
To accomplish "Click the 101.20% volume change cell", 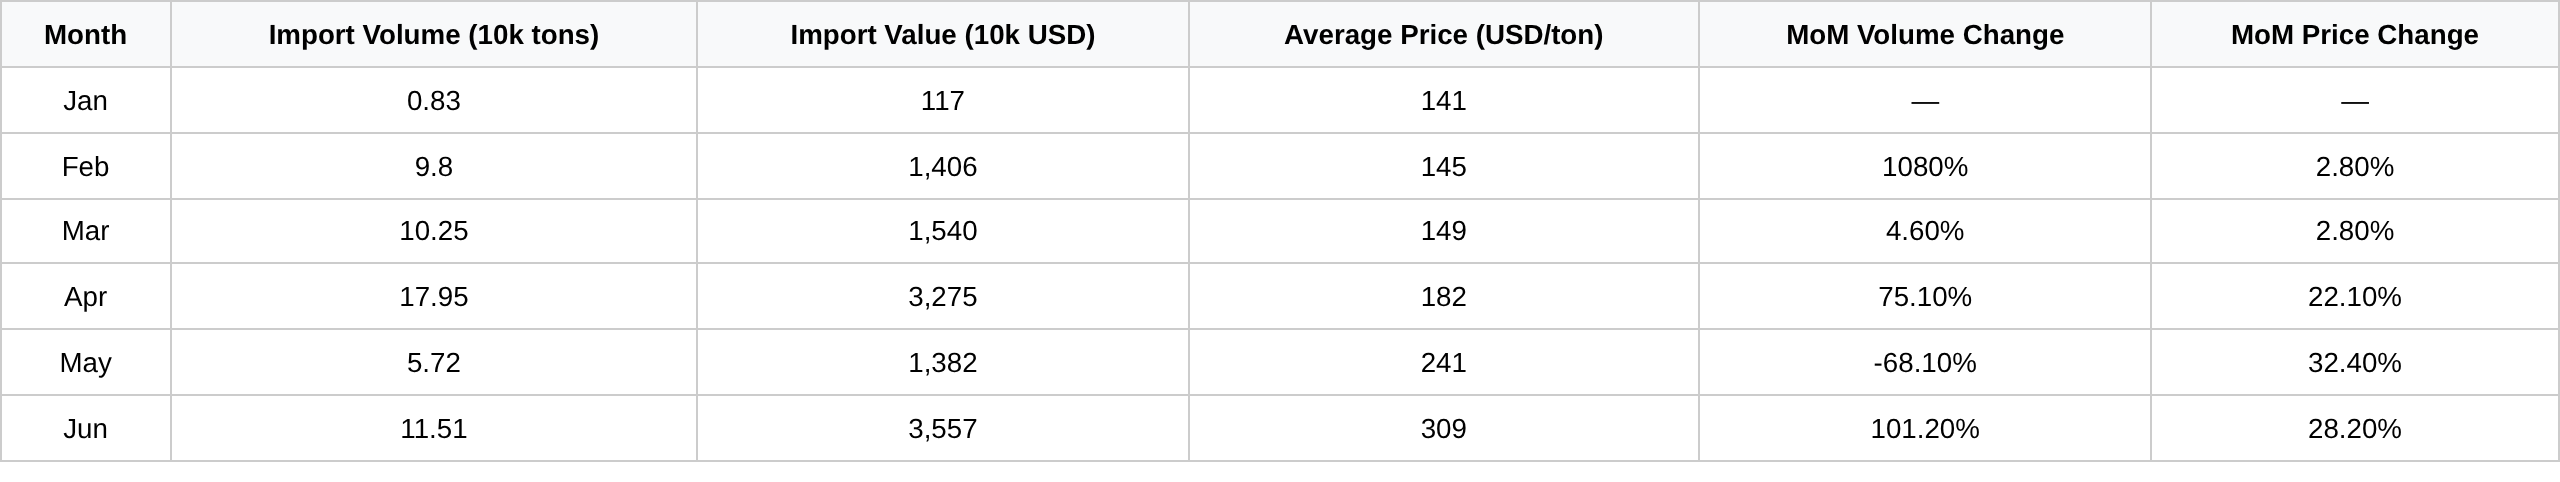I will (x=1925, y=429).
